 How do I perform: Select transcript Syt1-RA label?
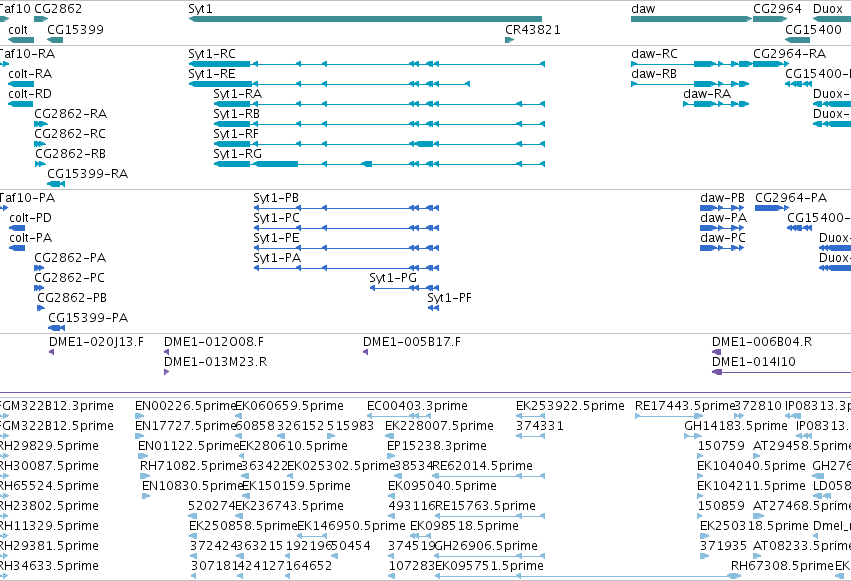[237, 94]
